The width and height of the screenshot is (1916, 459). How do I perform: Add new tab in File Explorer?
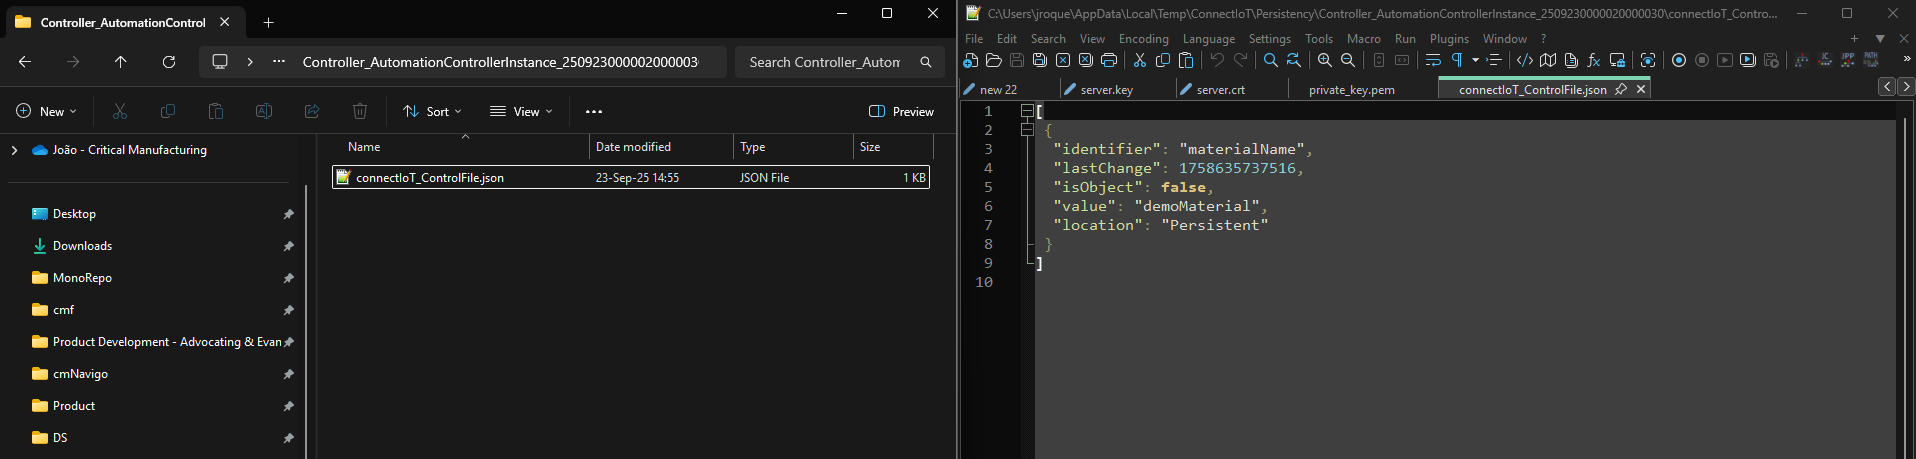[x=268, y=22]
